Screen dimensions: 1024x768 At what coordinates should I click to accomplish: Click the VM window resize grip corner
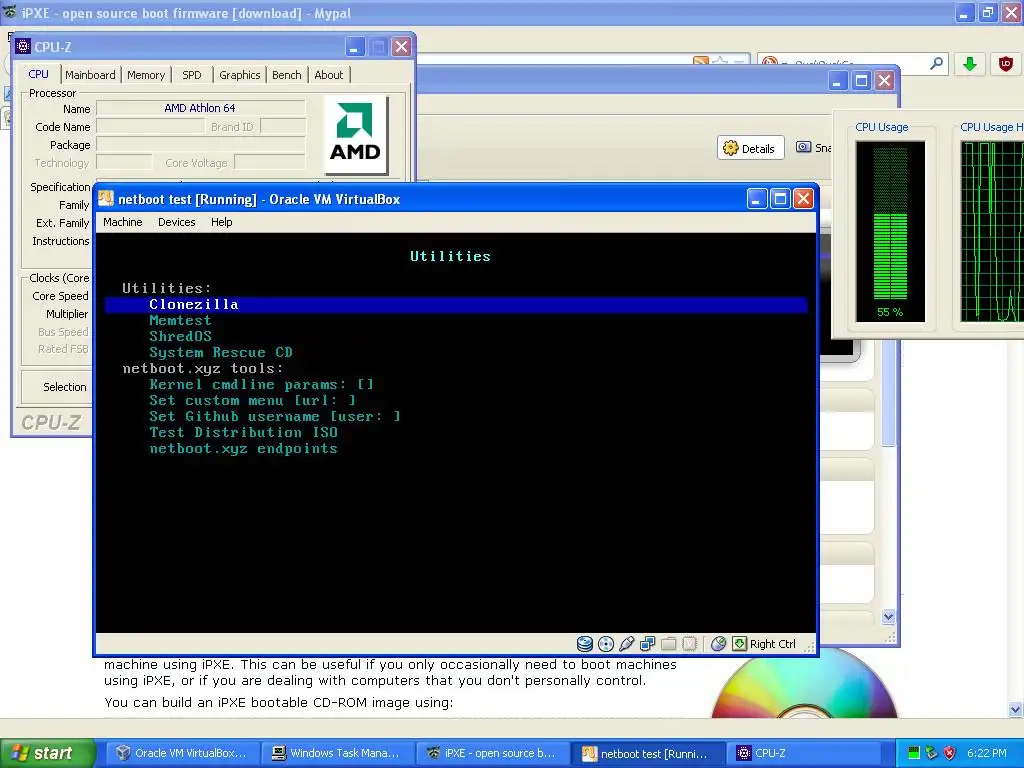[809, 646]
